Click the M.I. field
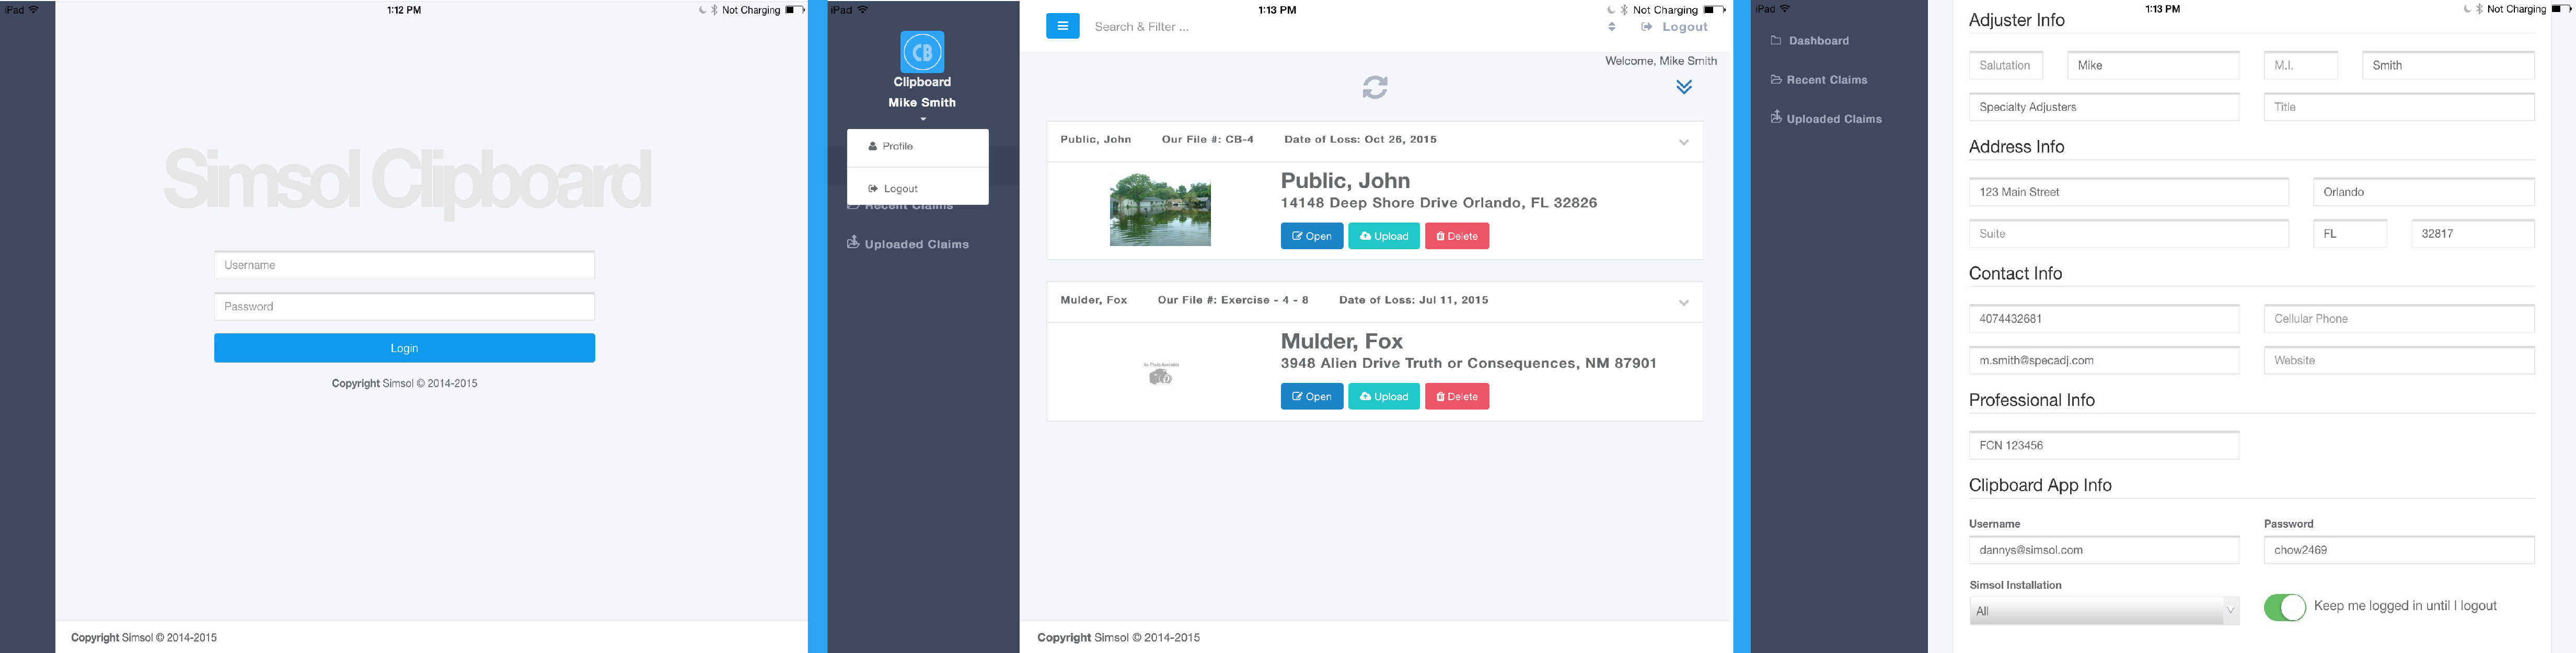Image resolution: width=2576 pixels, height=653 pixels. [2300, 65]
